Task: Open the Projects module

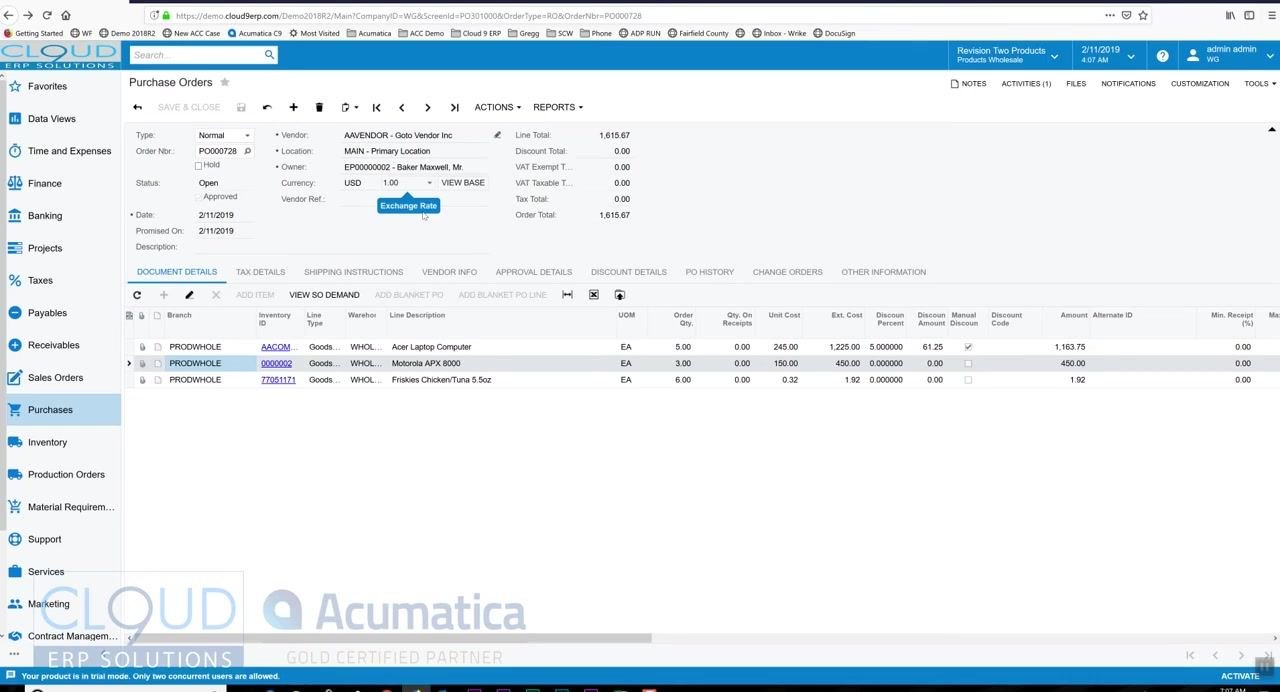Action: (x=45, y=248)
